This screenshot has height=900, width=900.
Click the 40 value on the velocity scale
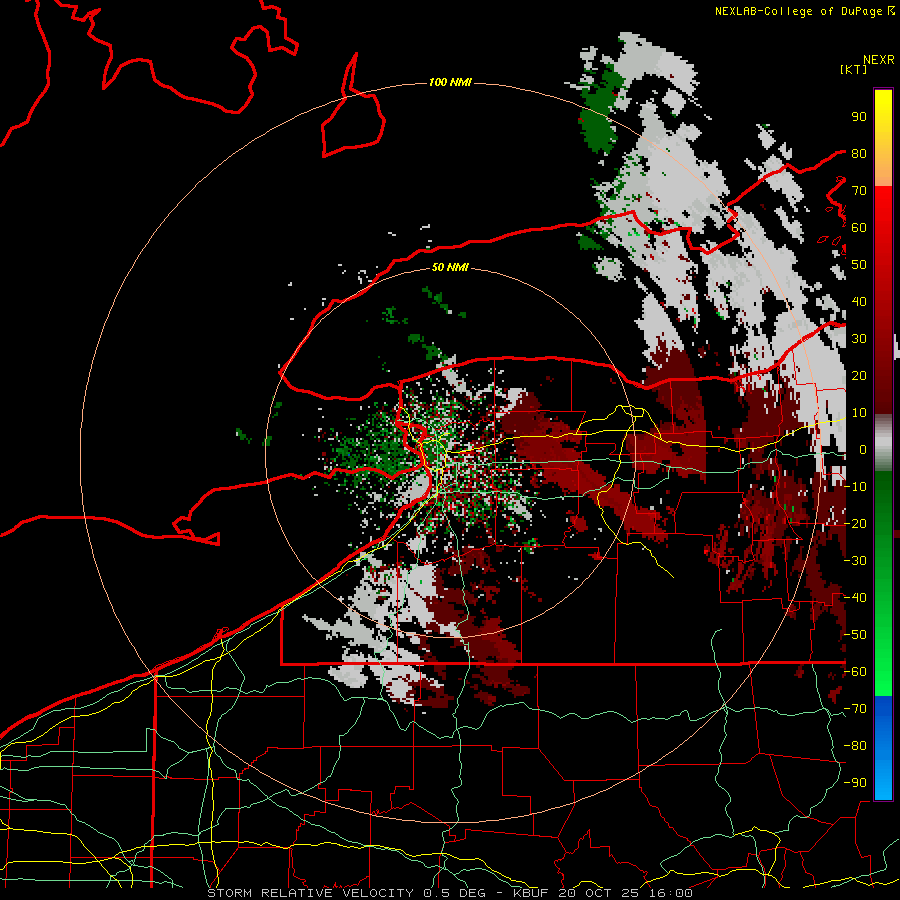(859, 301)
